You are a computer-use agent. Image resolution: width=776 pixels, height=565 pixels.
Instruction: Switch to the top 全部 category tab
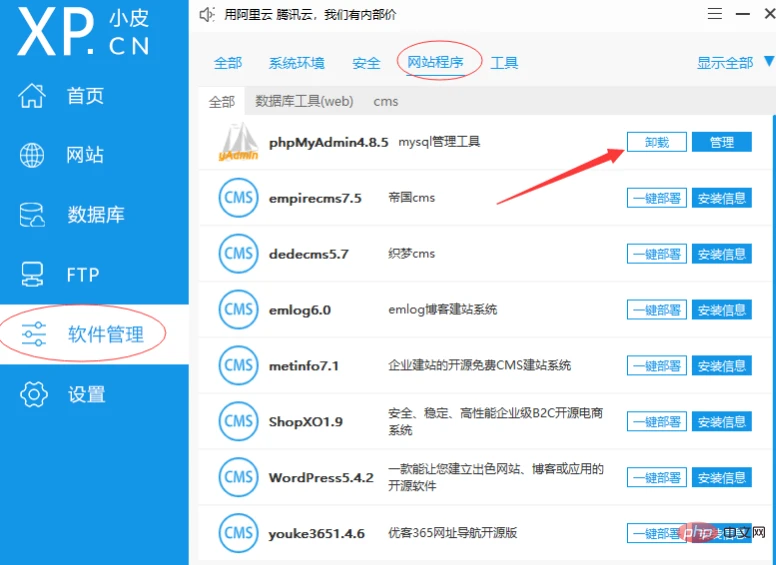228,63
